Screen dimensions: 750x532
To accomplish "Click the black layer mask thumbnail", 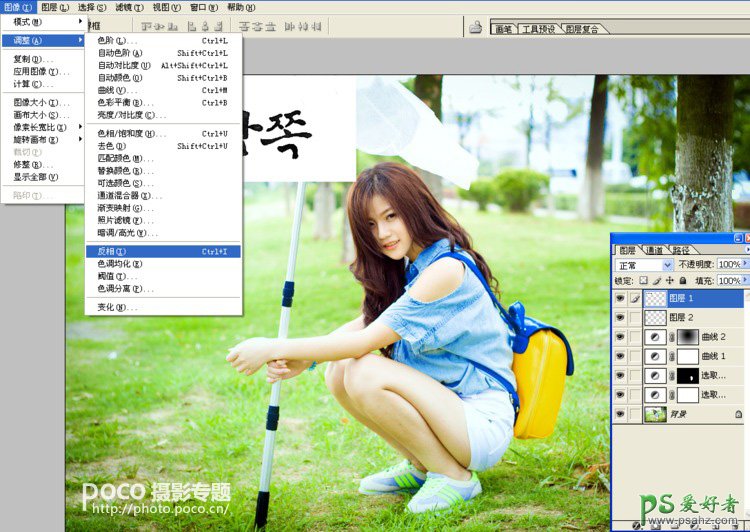I will [x=688, y=376].
